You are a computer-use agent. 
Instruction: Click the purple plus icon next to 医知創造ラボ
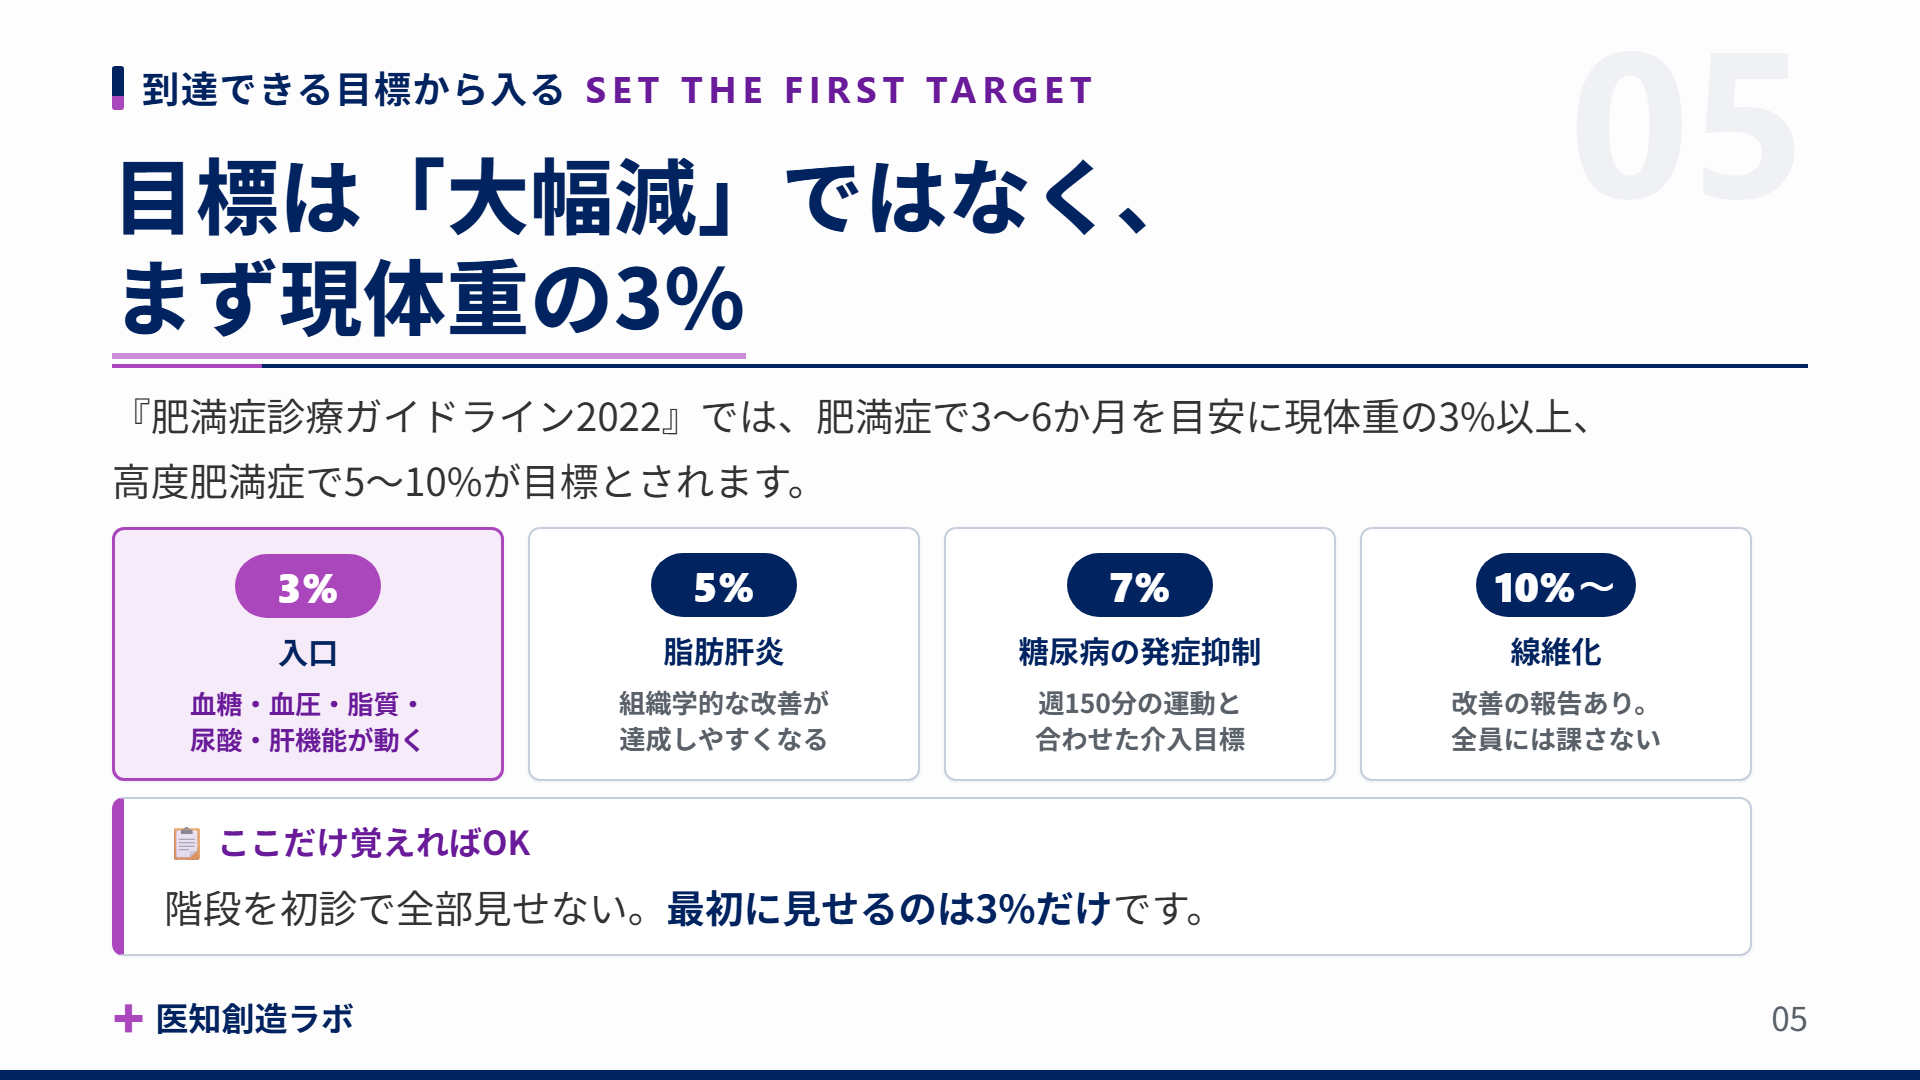128,1019
